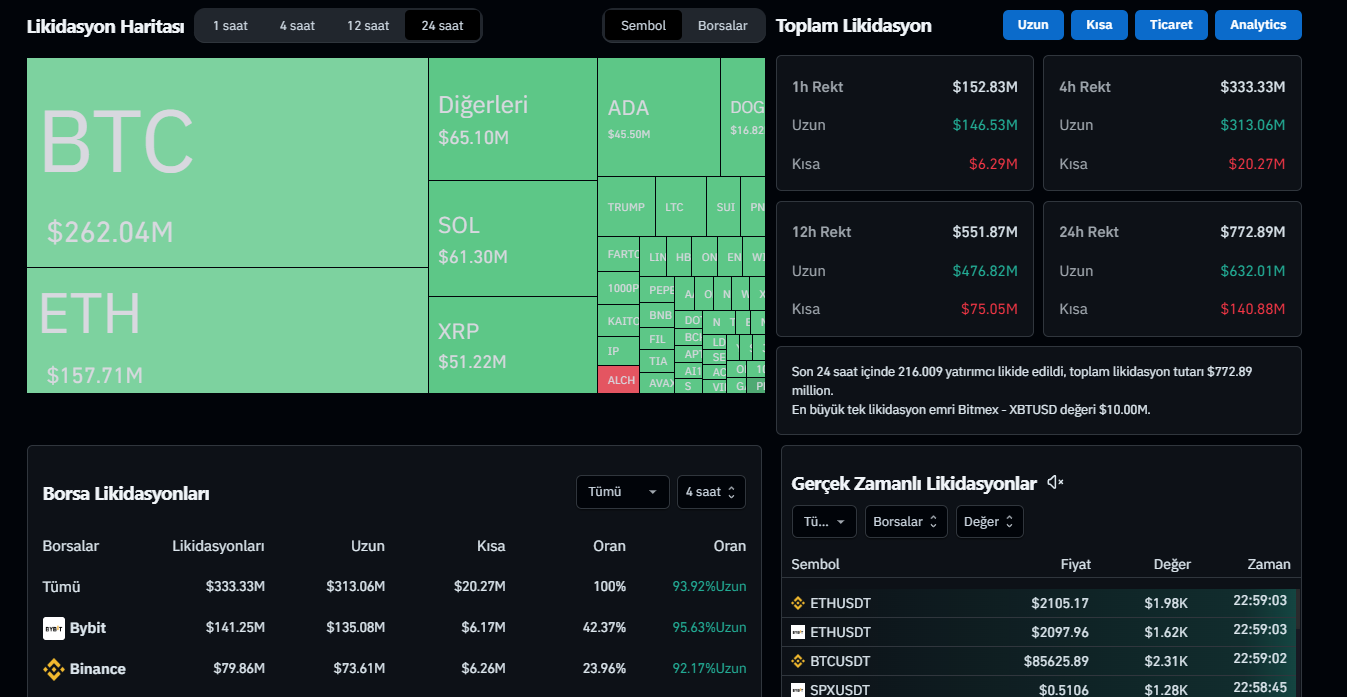Click the Binance logo in the exchange table
Image resolution: width=1347 pixels, height=697 pixels.
pyautogui.click(x=54, y=669)
